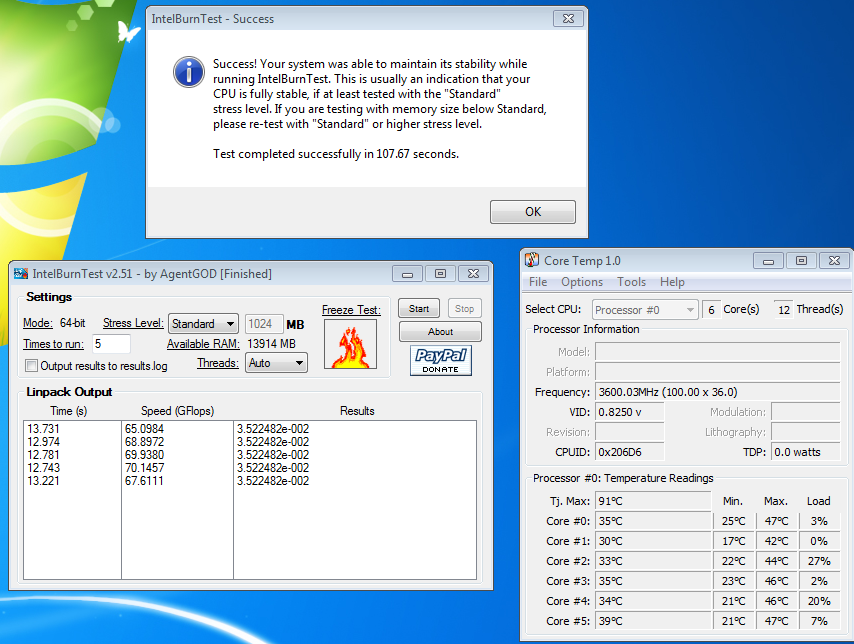The width and height of the screenshot is (854, 644).
Task: Close the IntelBurnTest v2.51 window
Action: (473, 274)
